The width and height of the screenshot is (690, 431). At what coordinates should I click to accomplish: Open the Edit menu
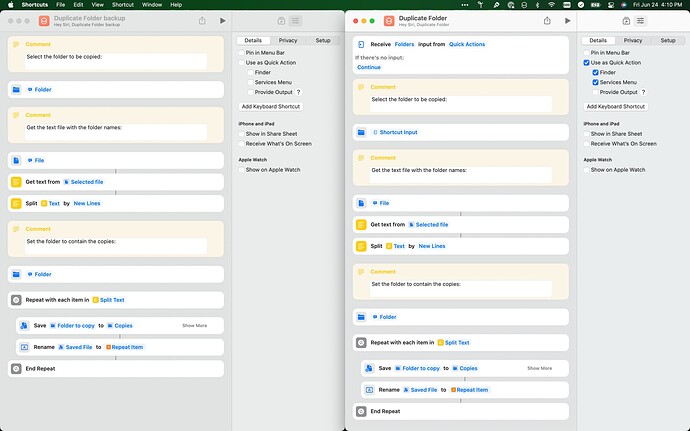78,5
